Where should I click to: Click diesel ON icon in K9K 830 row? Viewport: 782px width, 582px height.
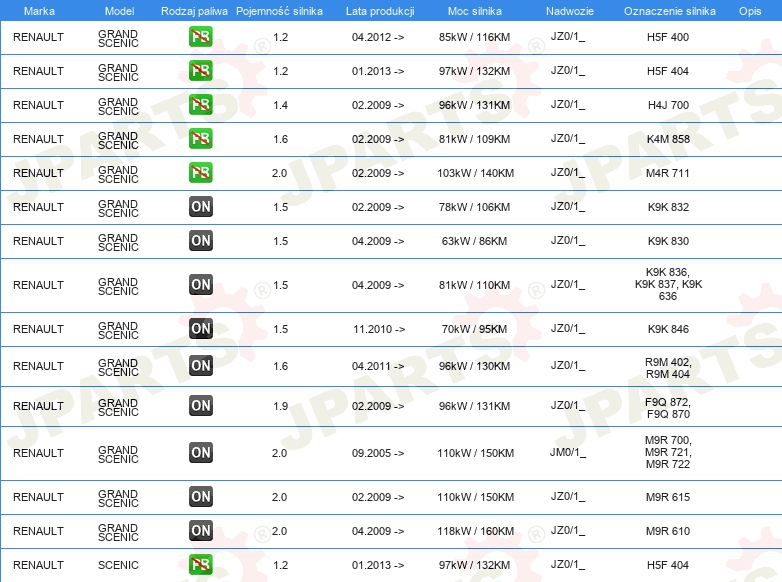point(200,240)
